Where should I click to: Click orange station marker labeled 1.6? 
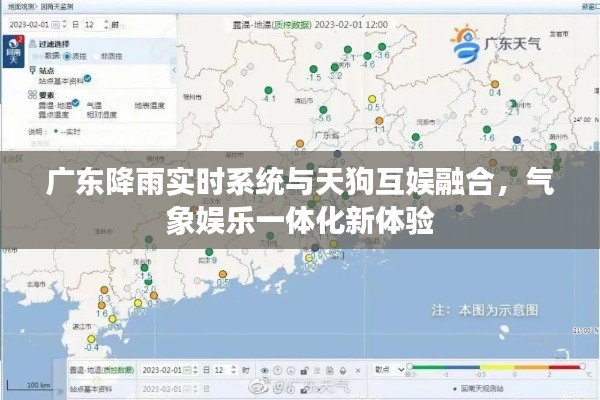101,305
